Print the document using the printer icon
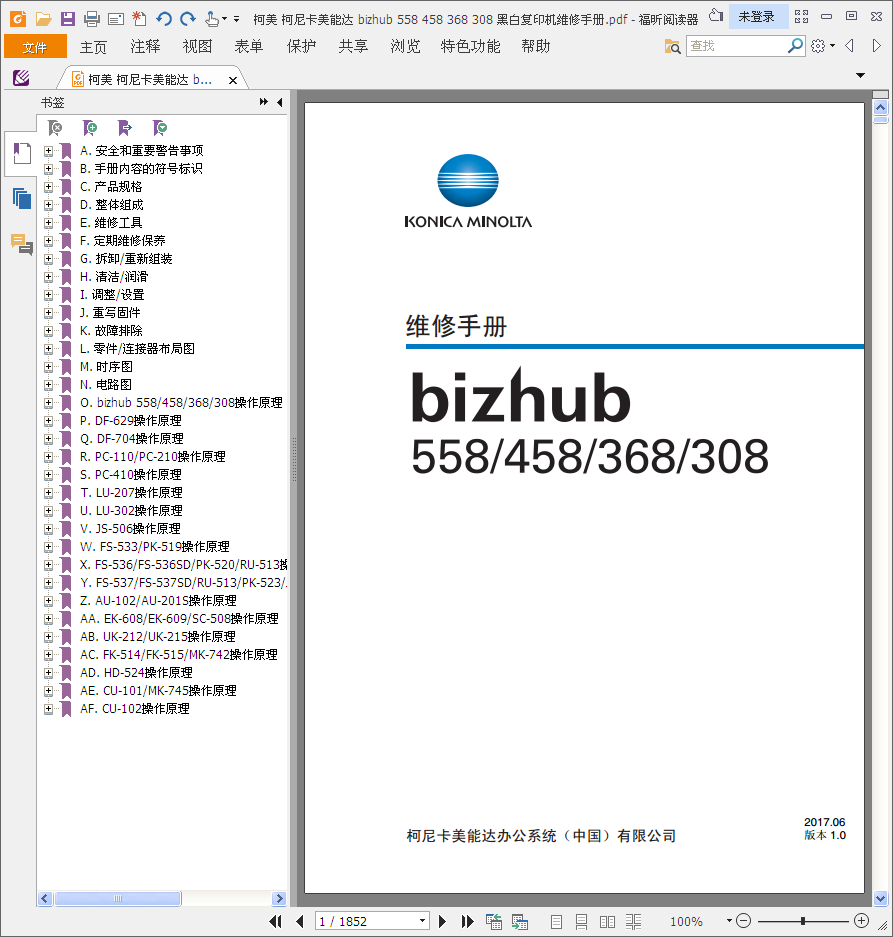Viewport: 893px width, 937px height. [x=92, y=19]
